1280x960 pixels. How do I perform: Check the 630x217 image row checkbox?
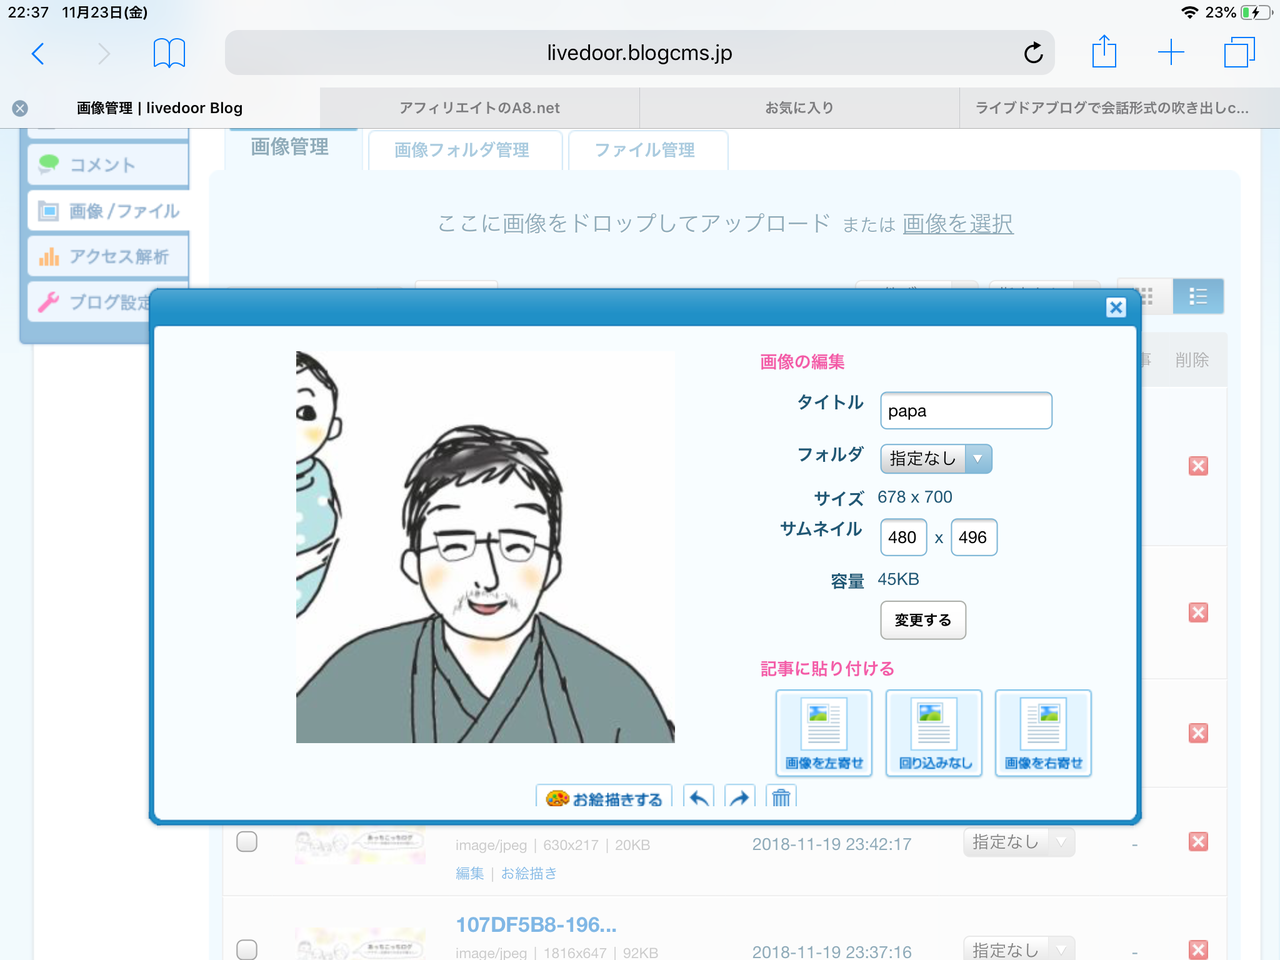[x=247, y=841]
